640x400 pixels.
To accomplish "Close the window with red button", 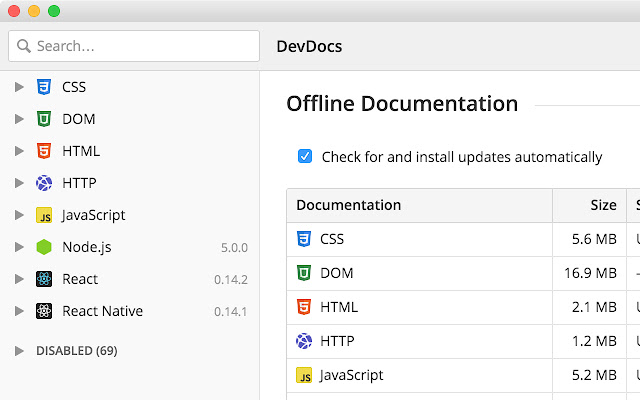I will (x=14, y=11).
